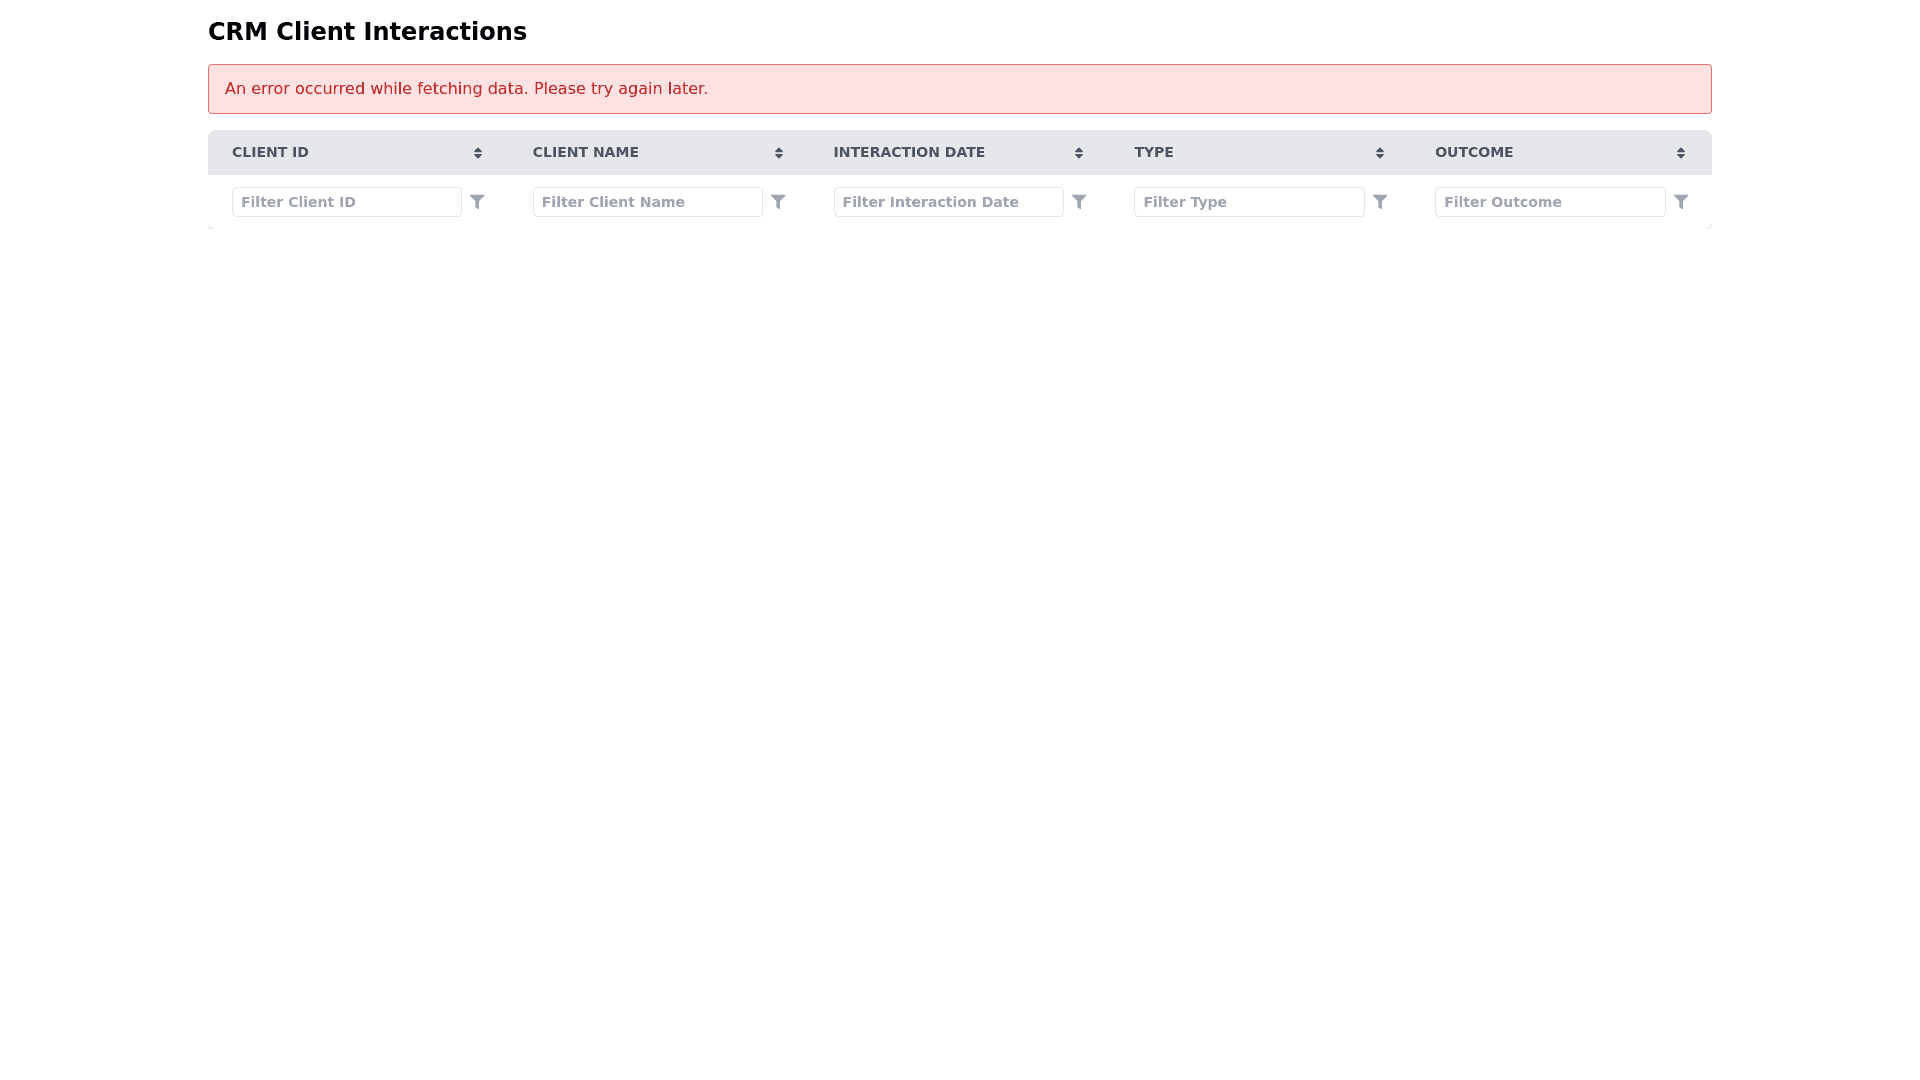Select the Filter Outcome input box

pos(1549,202)
